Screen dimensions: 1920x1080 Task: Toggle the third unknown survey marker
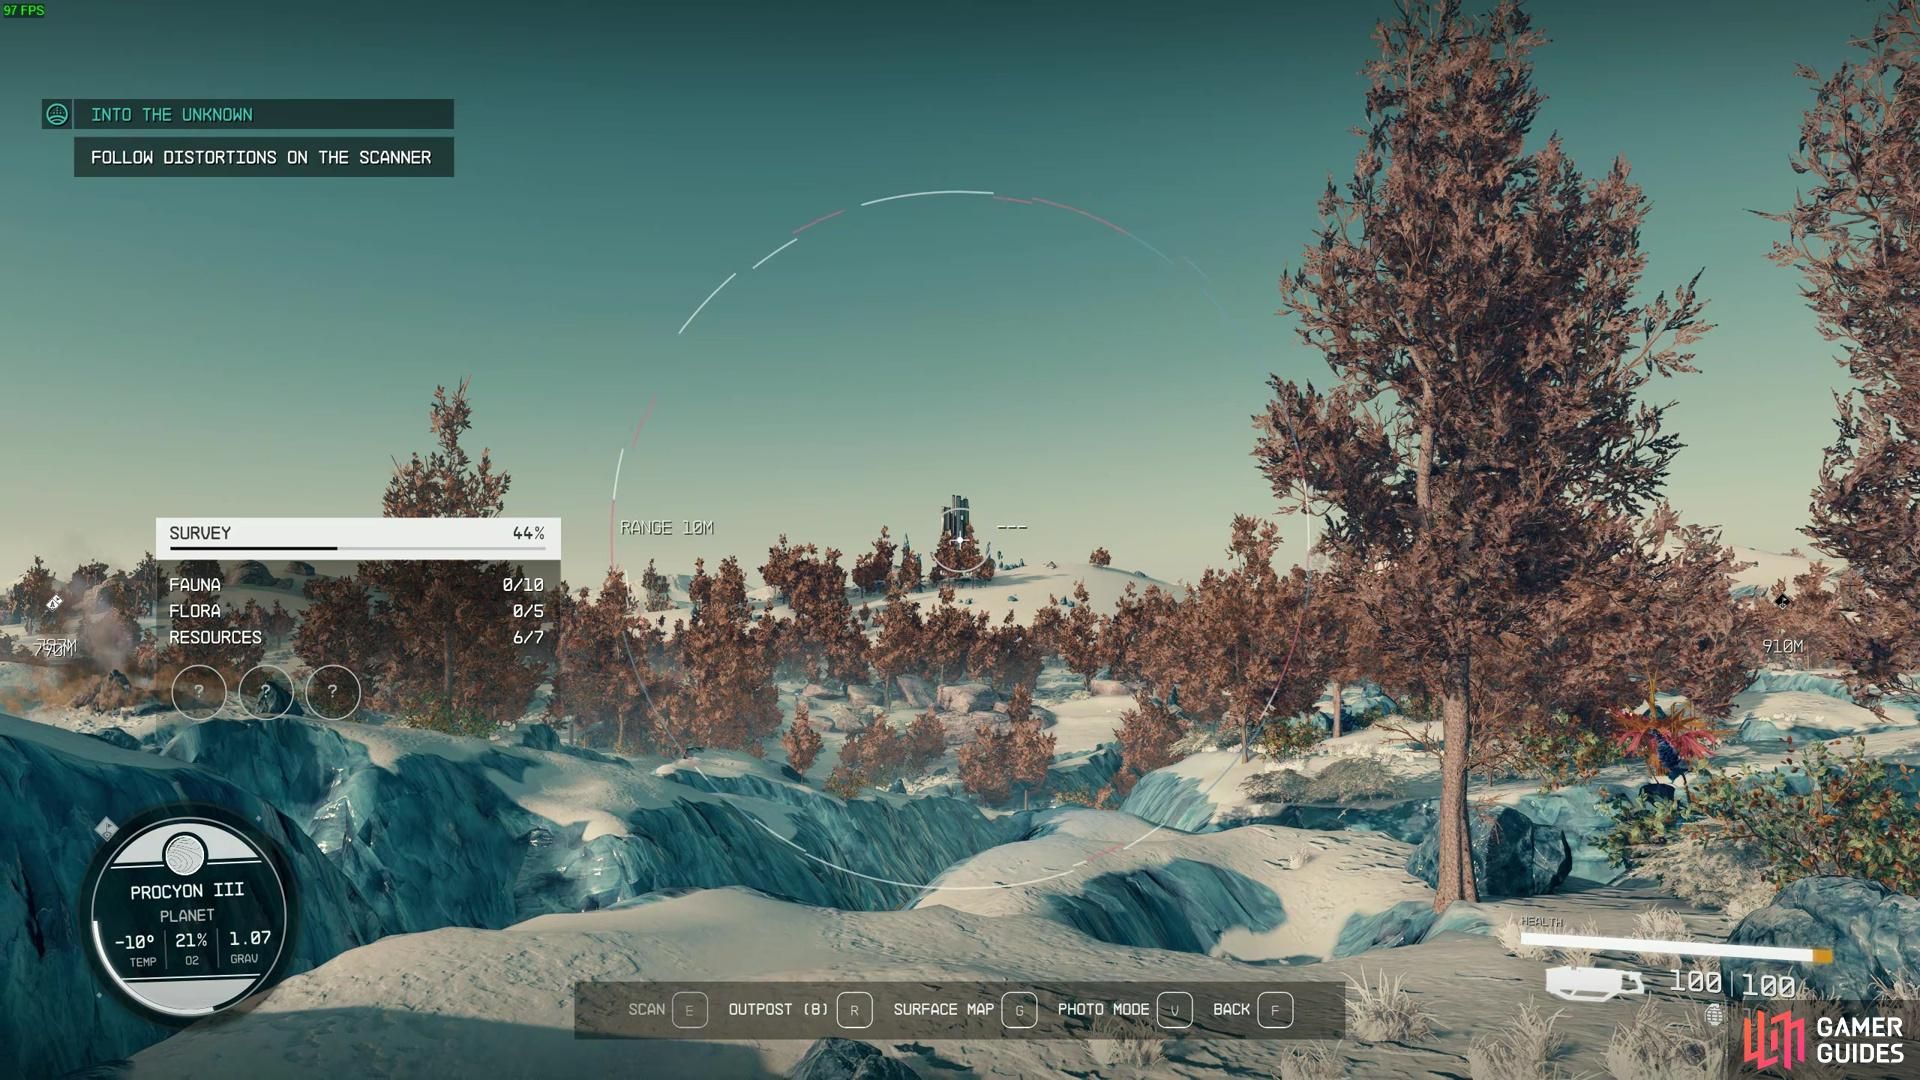click(x=331, y=691)
